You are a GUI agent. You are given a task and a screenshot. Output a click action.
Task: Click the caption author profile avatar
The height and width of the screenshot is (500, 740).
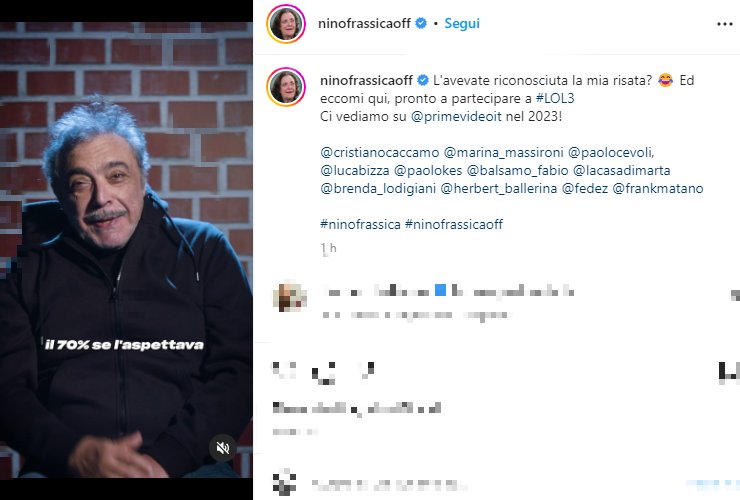coord(286,87)
